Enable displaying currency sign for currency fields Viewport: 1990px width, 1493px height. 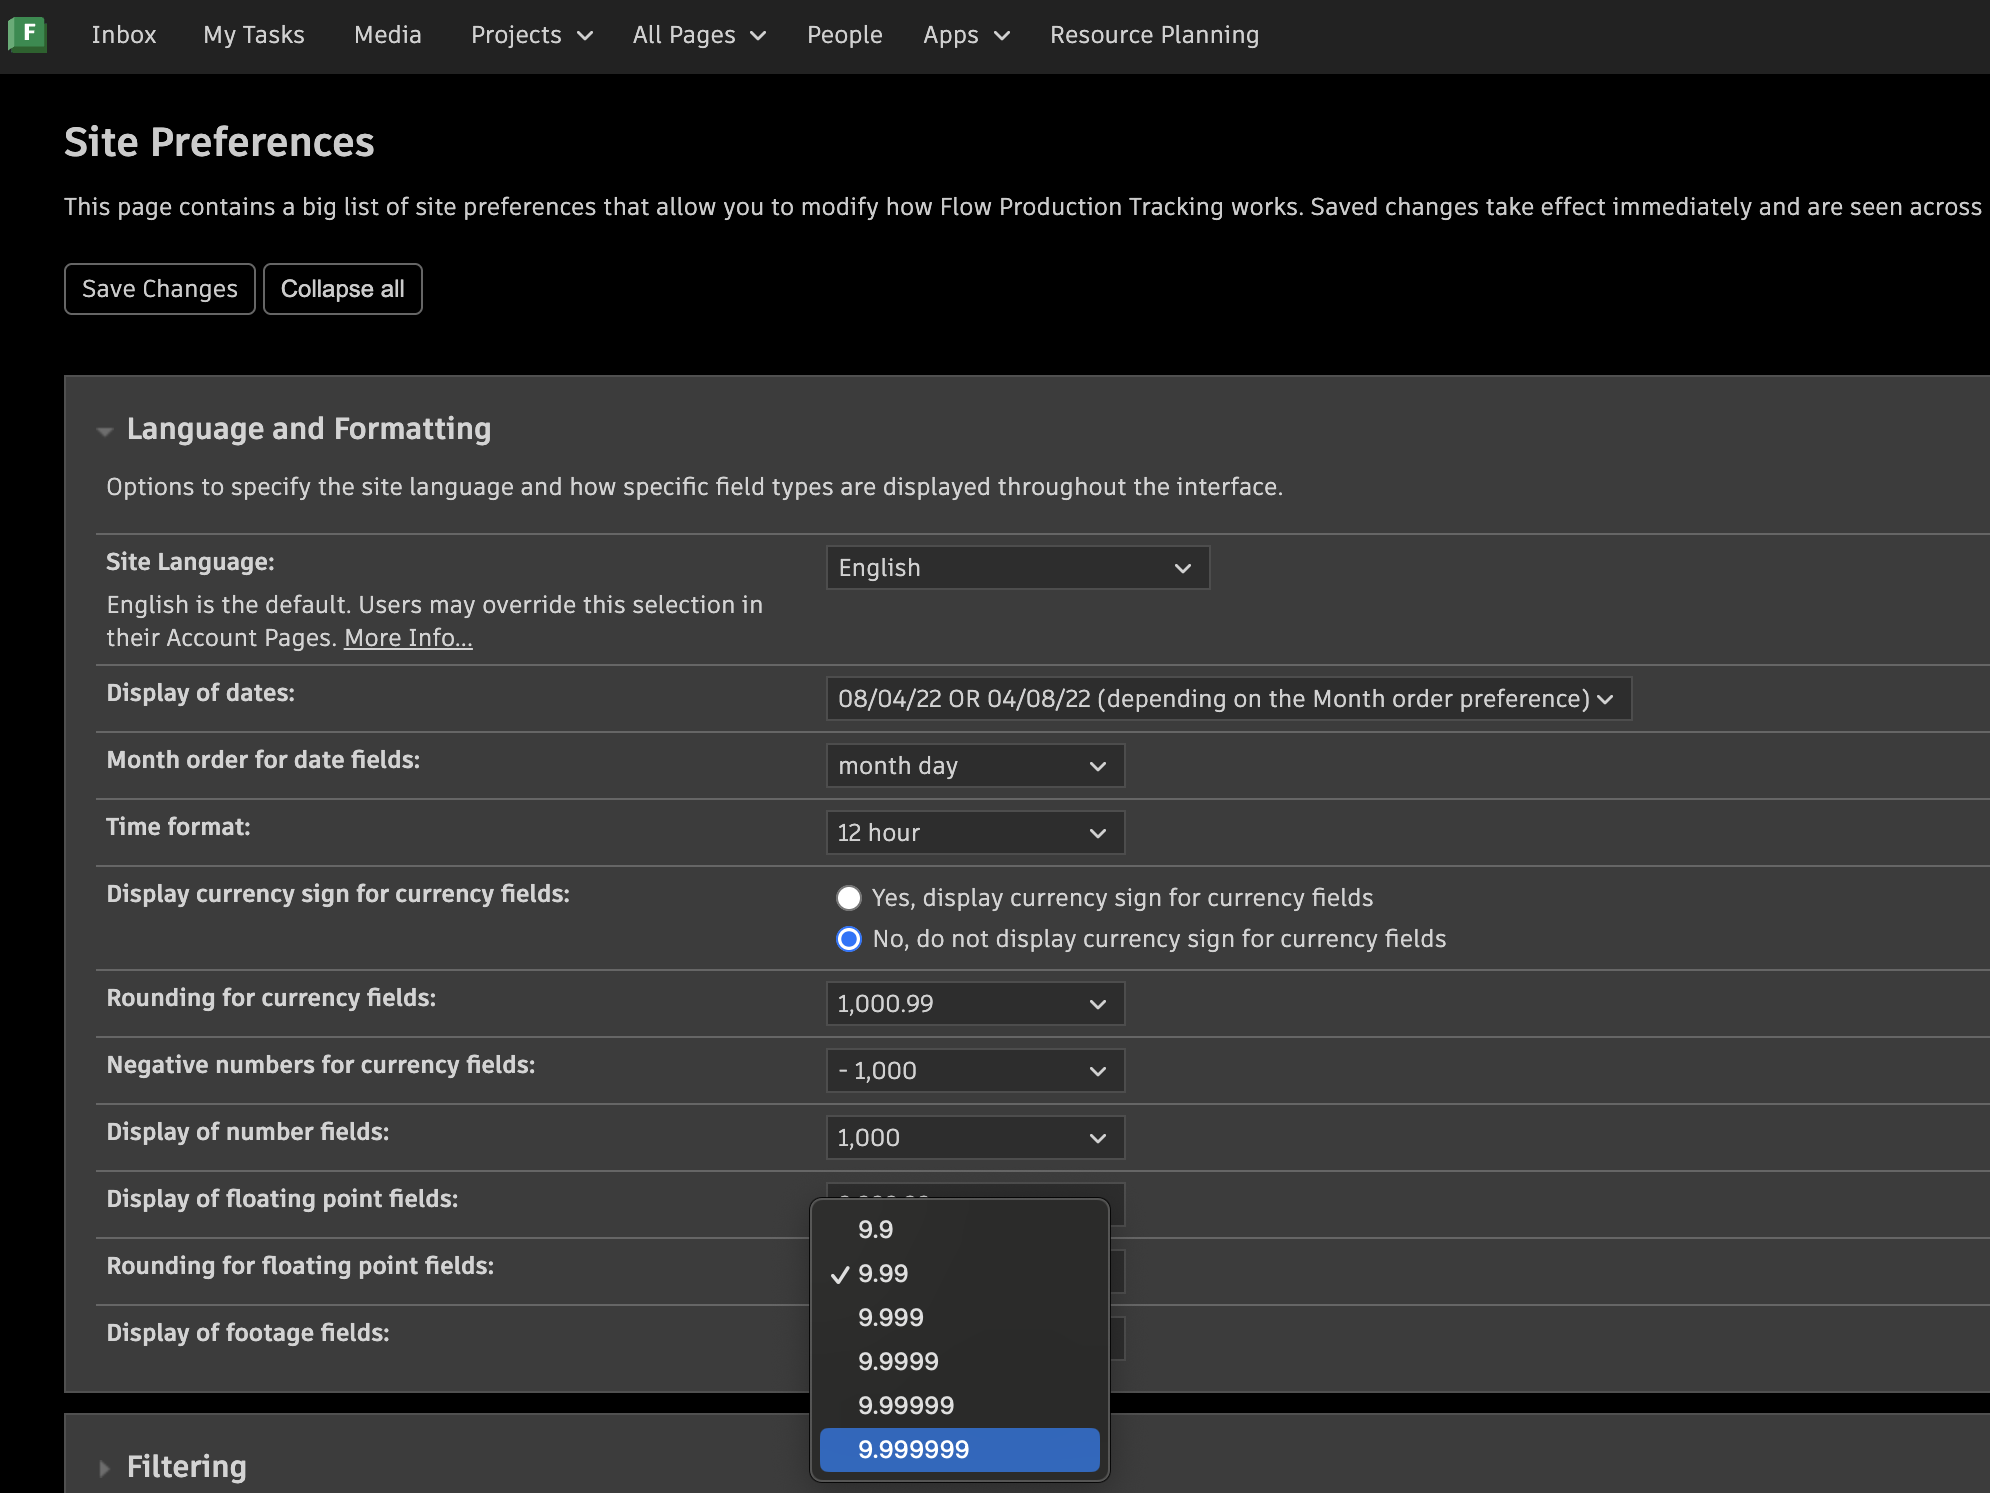[848, 898]
